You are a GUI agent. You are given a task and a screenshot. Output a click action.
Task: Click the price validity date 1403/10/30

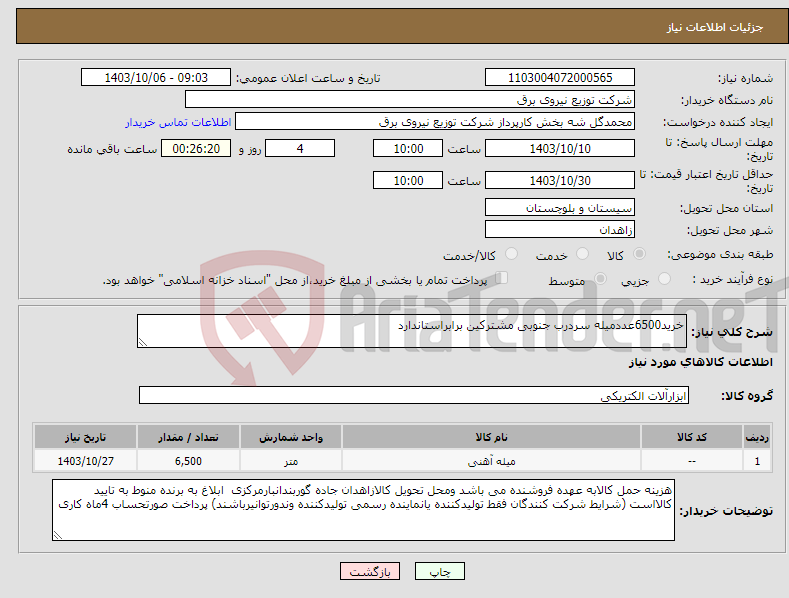click(x=560, y=180)
